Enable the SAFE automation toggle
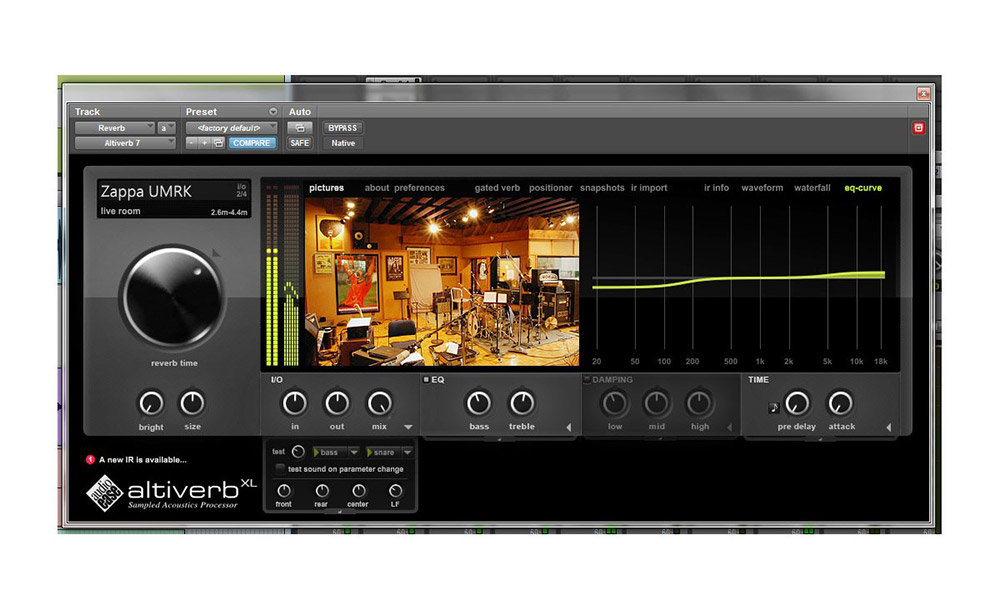This screenshot has width=1000, height=610. pyautogui.click(x=300, y=143)
